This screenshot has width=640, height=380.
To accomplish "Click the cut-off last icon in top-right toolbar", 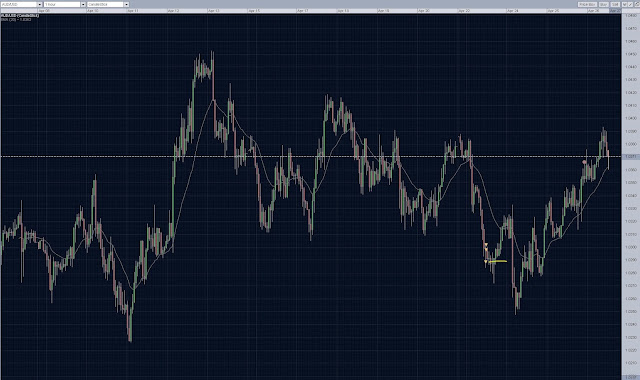I will coord(637,4).
